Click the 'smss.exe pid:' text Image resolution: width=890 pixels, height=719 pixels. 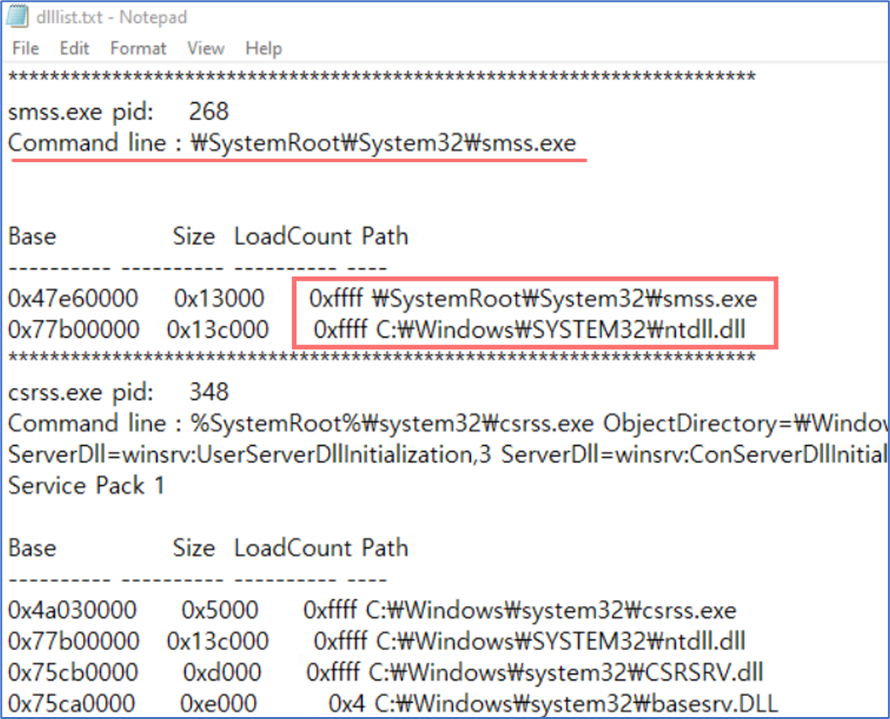click(81, 112)
